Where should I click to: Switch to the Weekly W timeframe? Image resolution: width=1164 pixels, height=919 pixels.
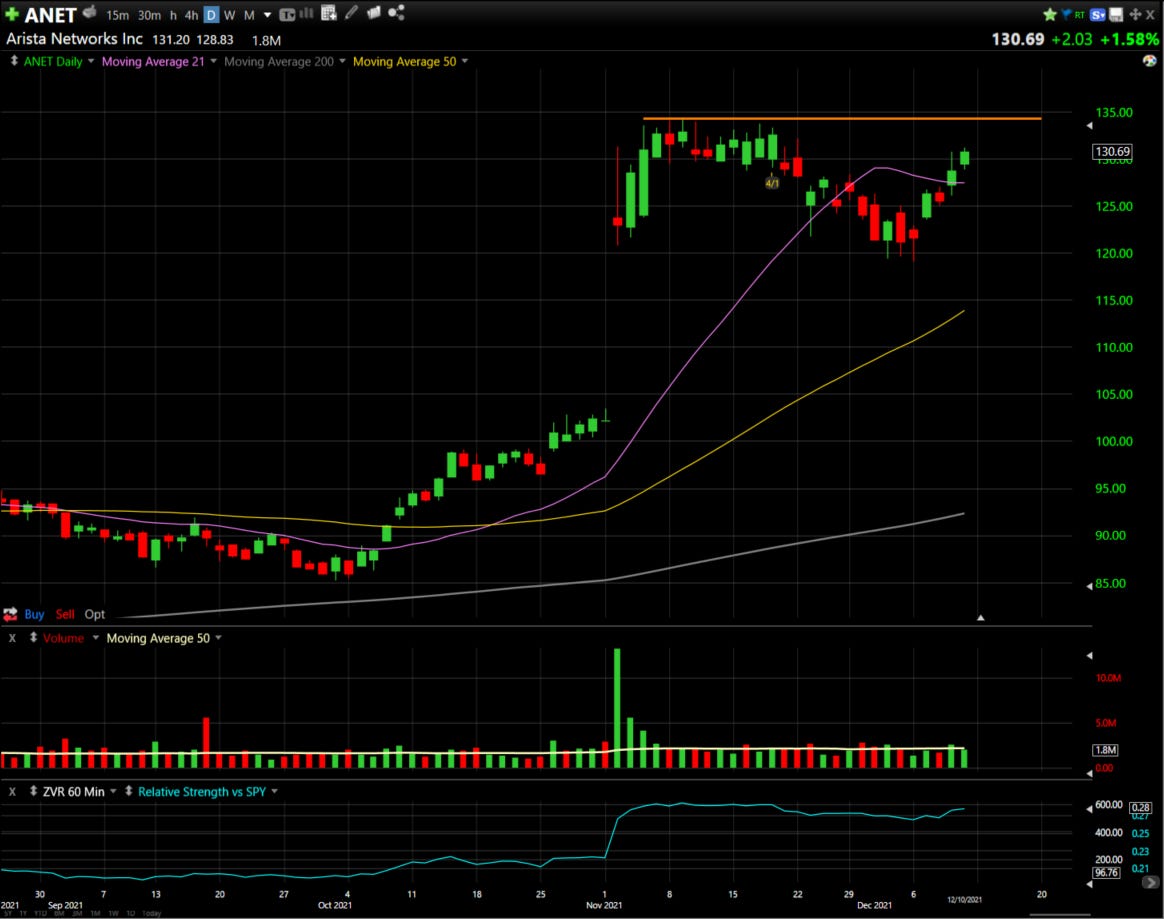[x=229, y=15]
